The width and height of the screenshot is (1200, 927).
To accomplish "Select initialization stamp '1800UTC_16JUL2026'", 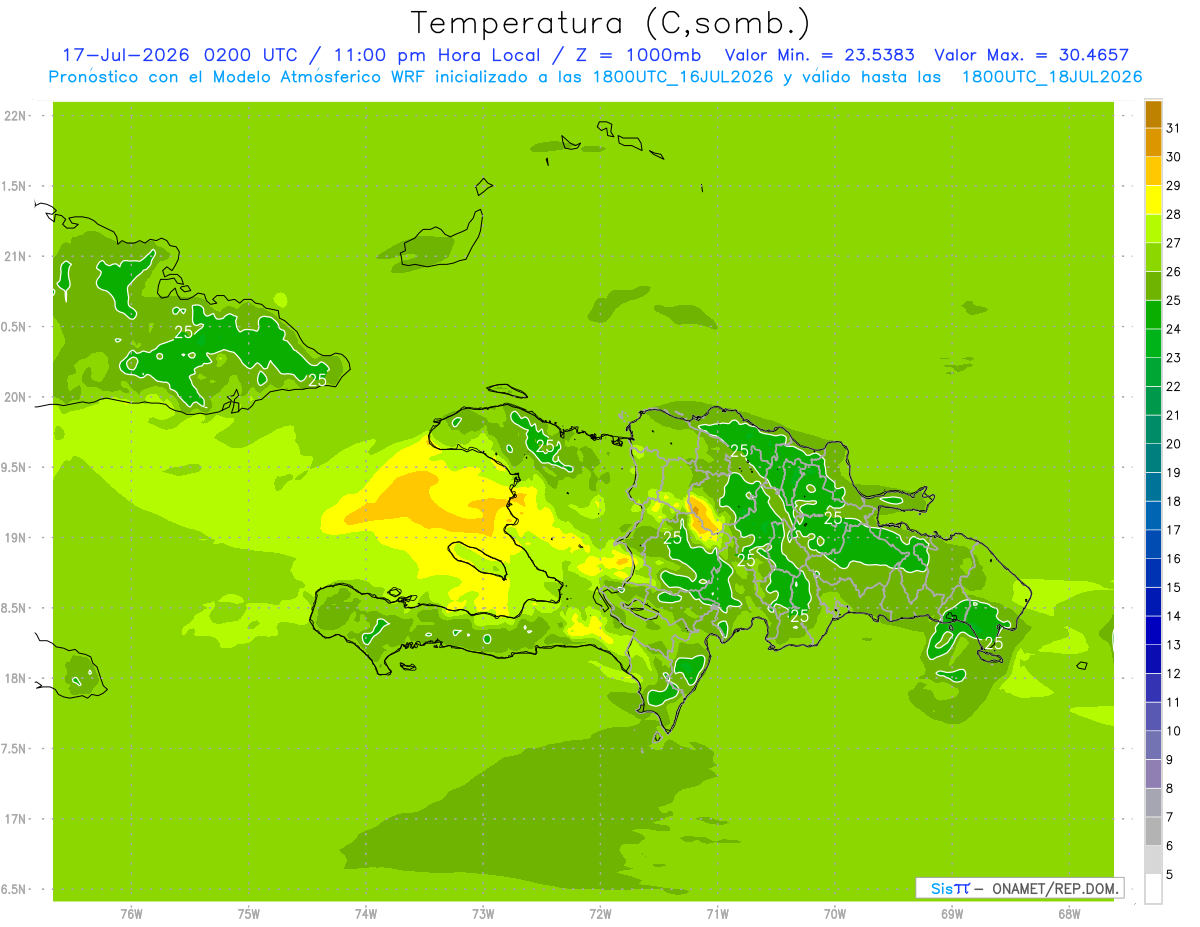I will [683, 77].
